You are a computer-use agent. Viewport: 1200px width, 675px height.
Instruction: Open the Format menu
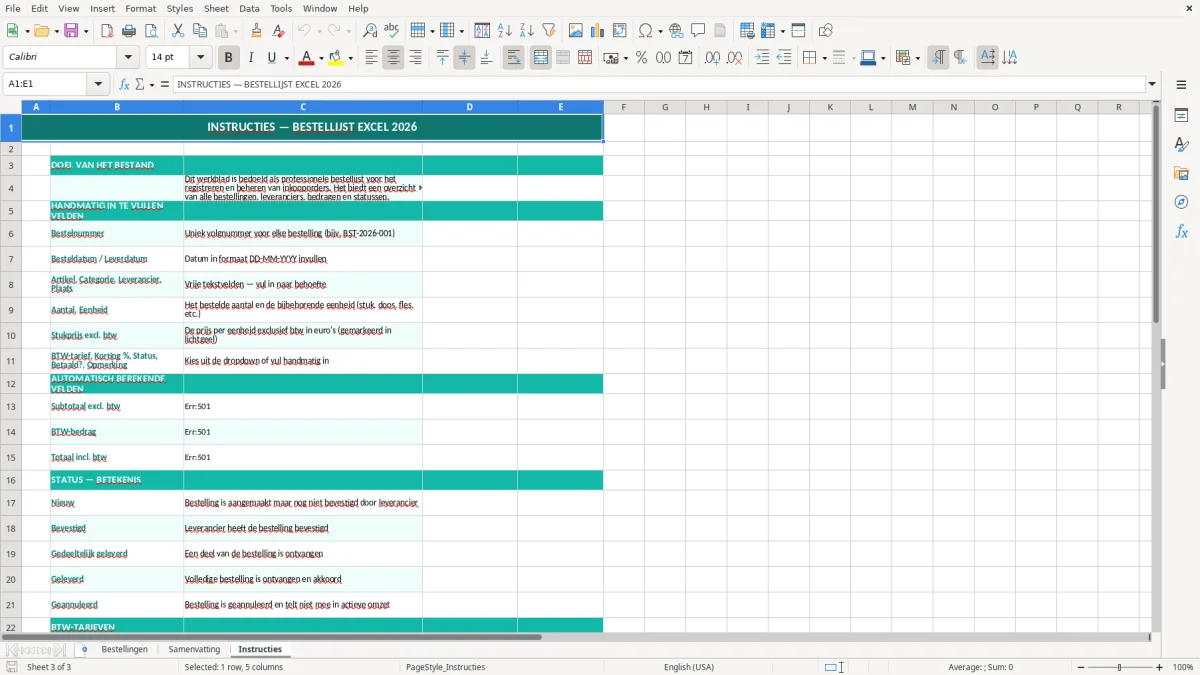tap(140, 8)
